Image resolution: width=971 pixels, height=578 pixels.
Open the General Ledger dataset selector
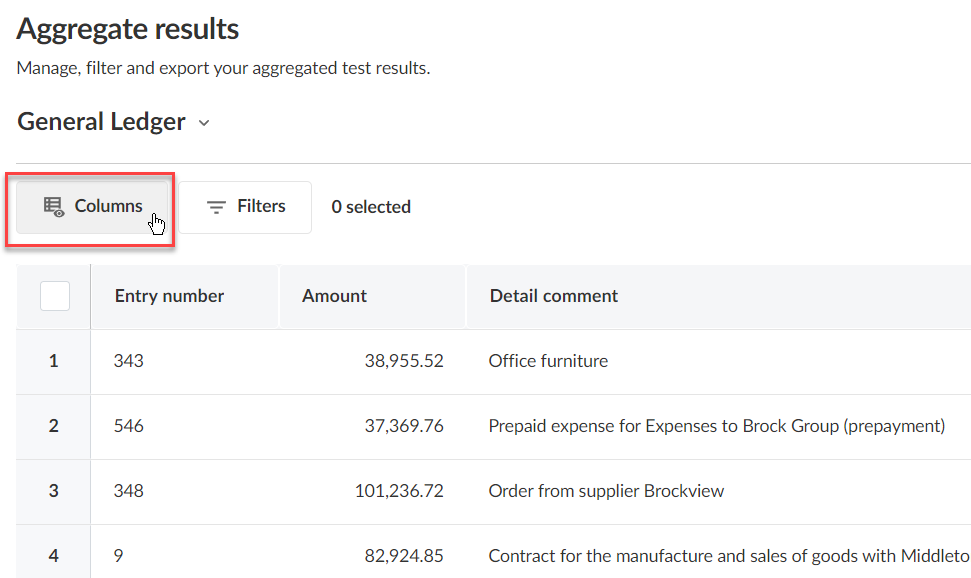pyautogui.click(x=102, y=122)
